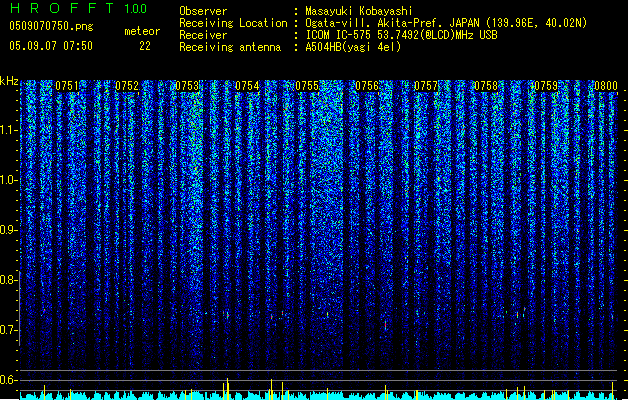
Task: Click the 0752 time marker
Action: pyautogui.click(x=127, y=86)
